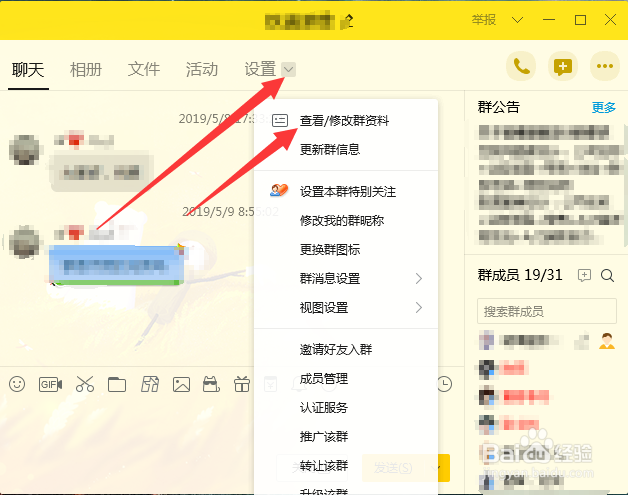Click the 群公告 heading
Image resolution: width=628 pixels, height=495 pixels.
(x=499, y=107)
